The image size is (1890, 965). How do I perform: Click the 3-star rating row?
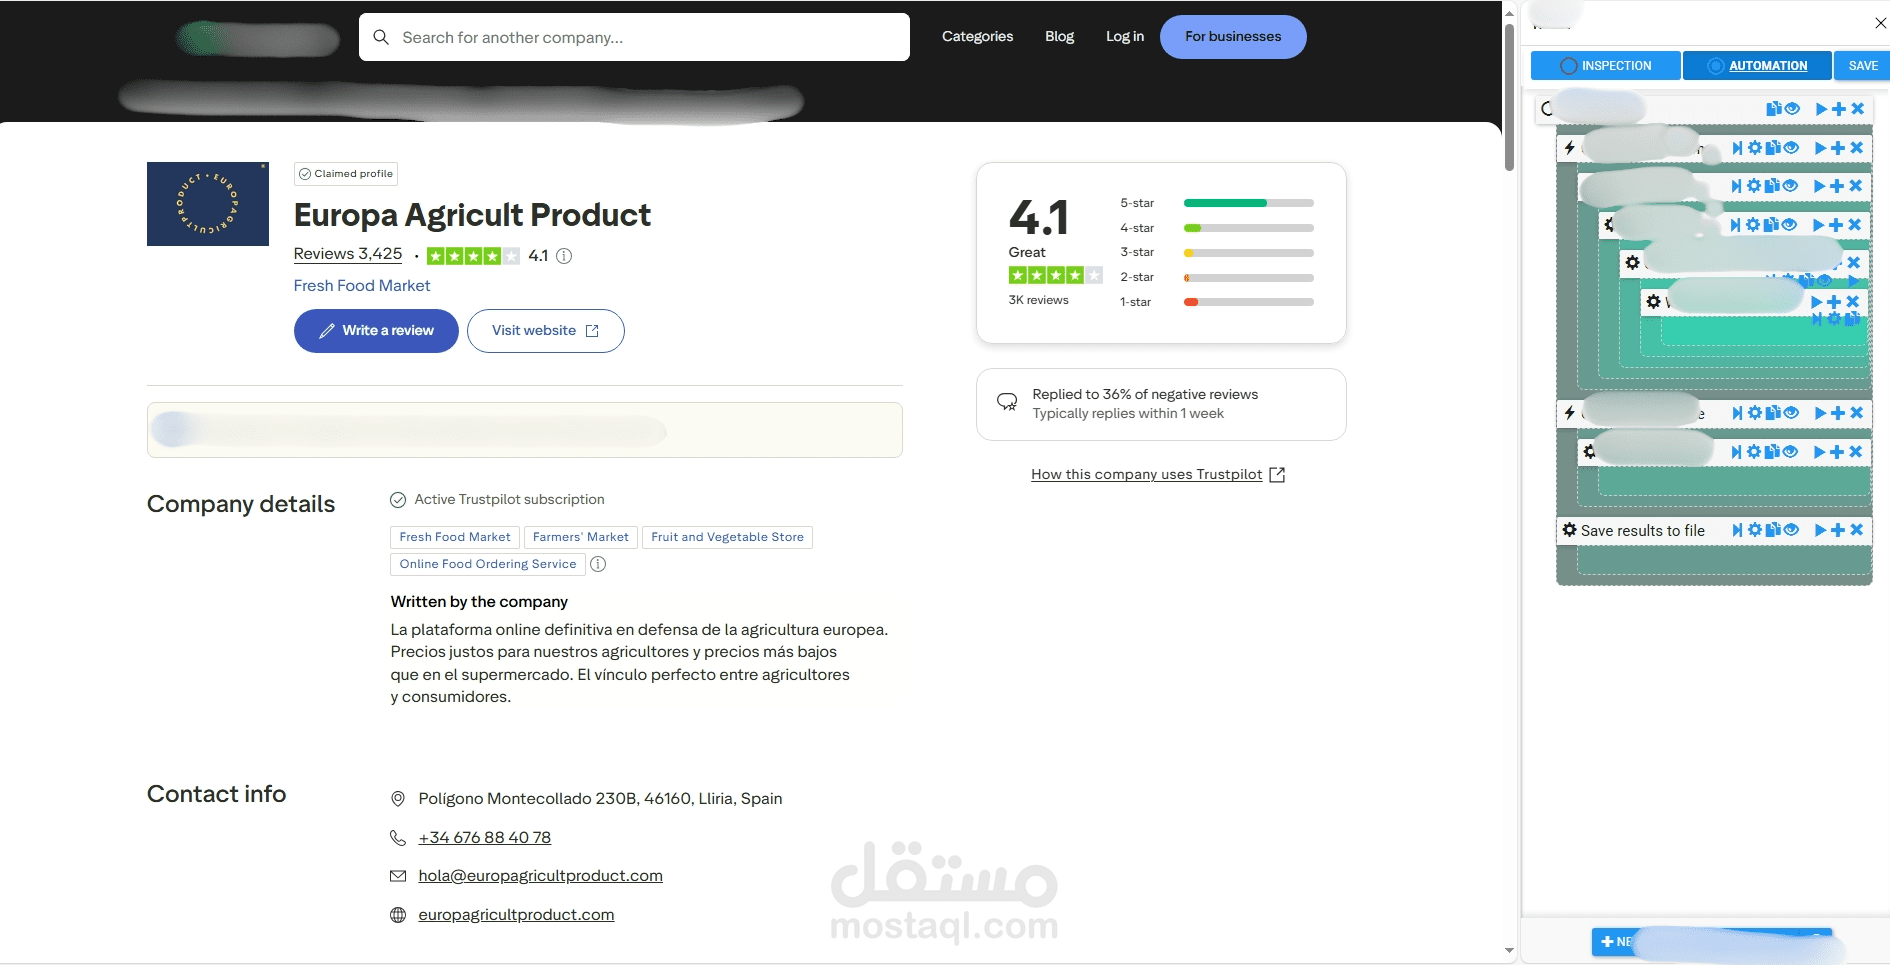click(1216, 253)
